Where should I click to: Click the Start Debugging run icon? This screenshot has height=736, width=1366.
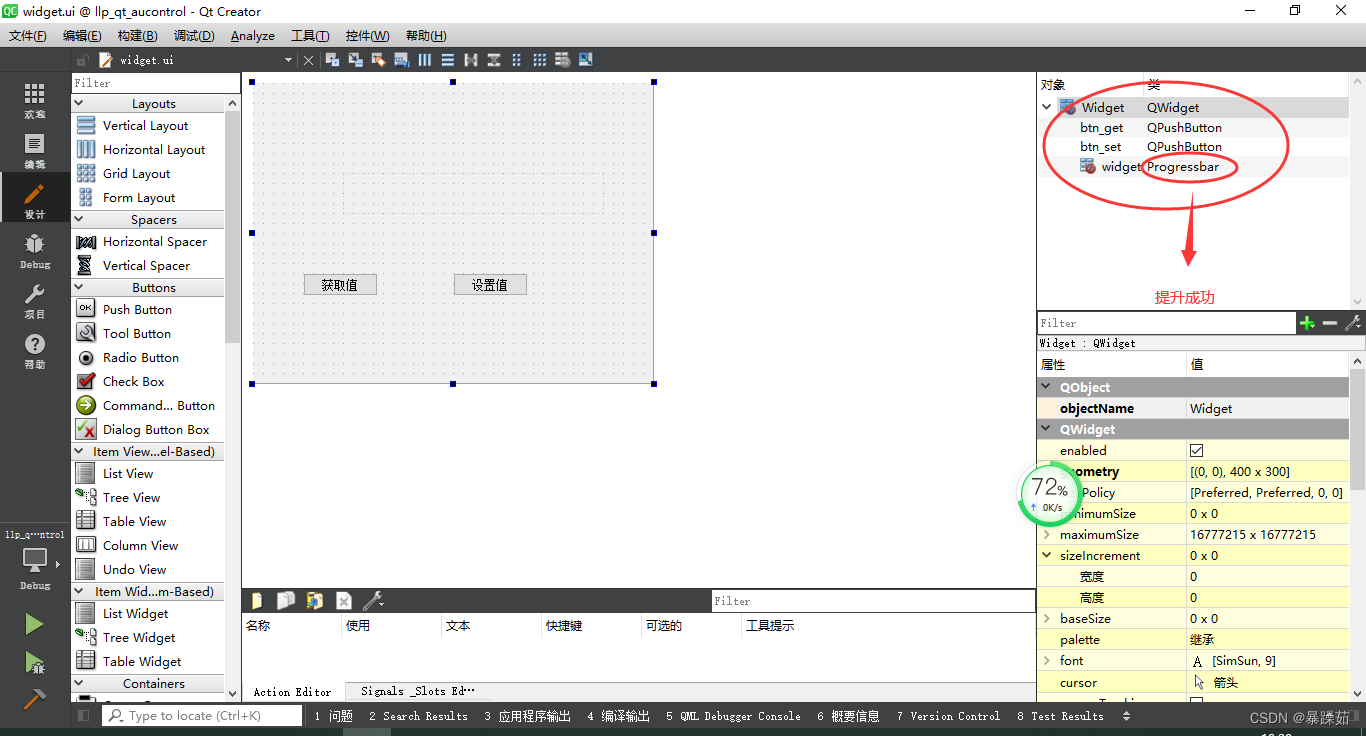(x=34, y=662)
